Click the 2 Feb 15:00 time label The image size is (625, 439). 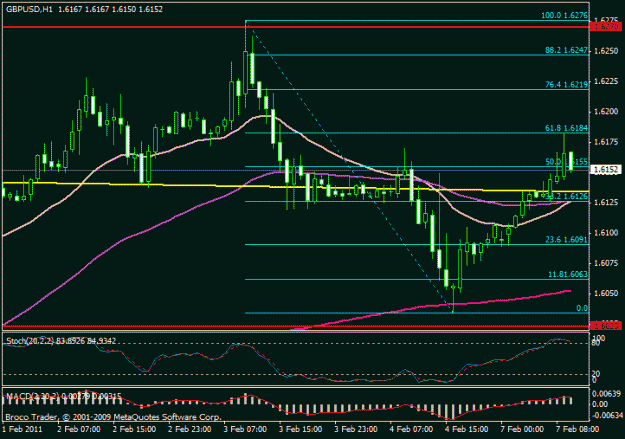click(x=134, y=429)
